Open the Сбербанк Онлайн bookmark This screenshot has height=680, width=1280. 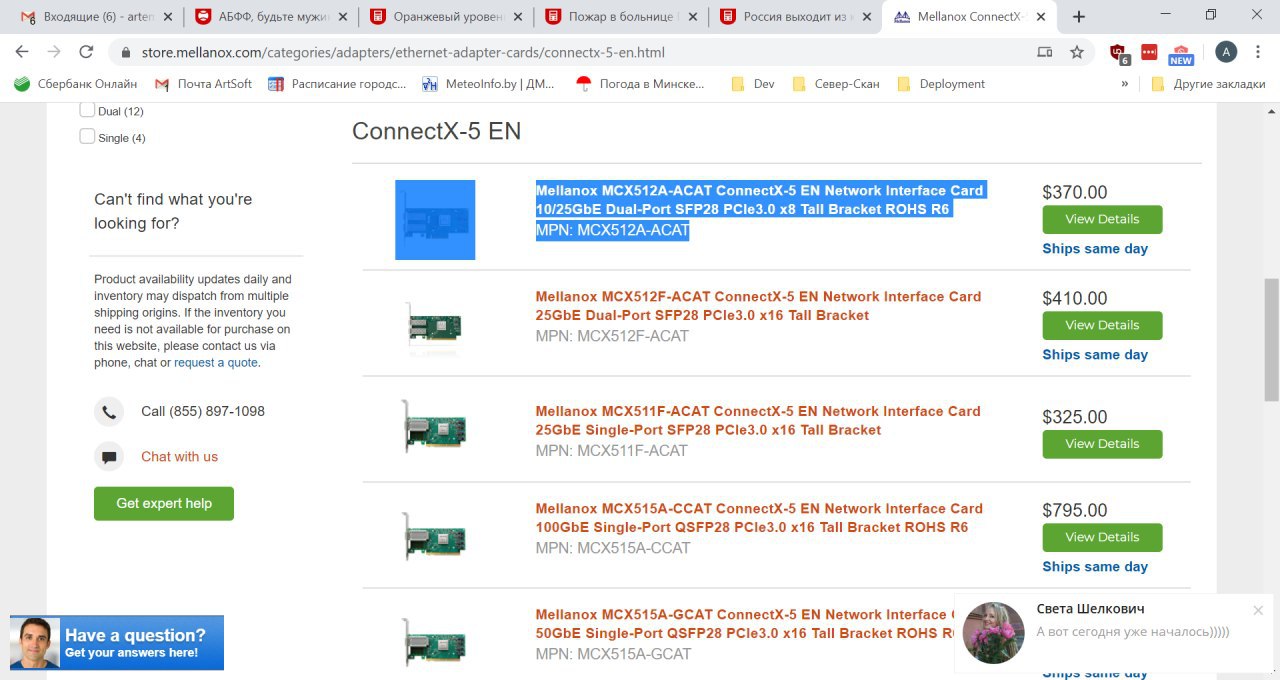click(75, 84)
